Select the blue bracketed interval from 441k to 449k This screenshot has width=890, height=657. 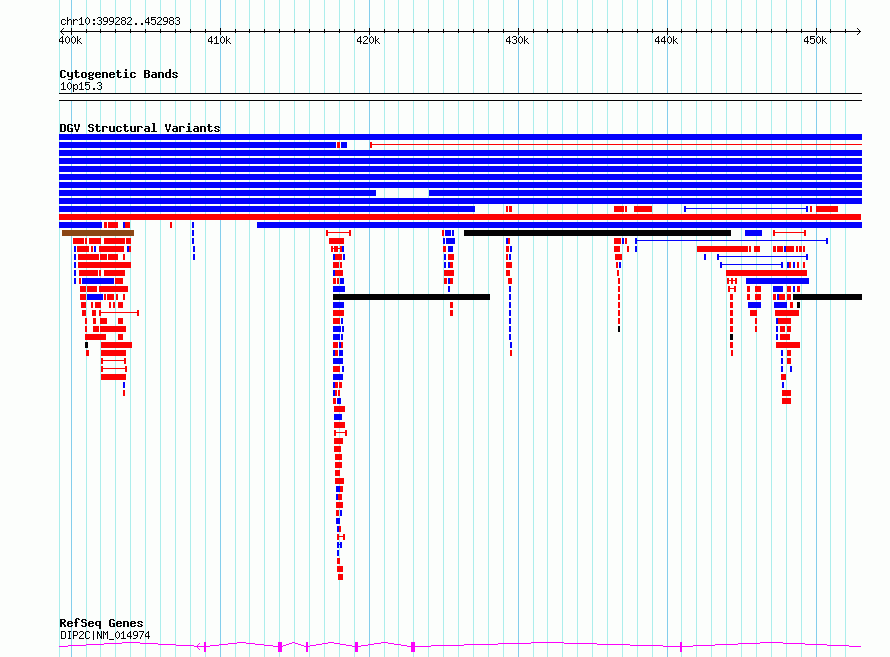point(746,209)
